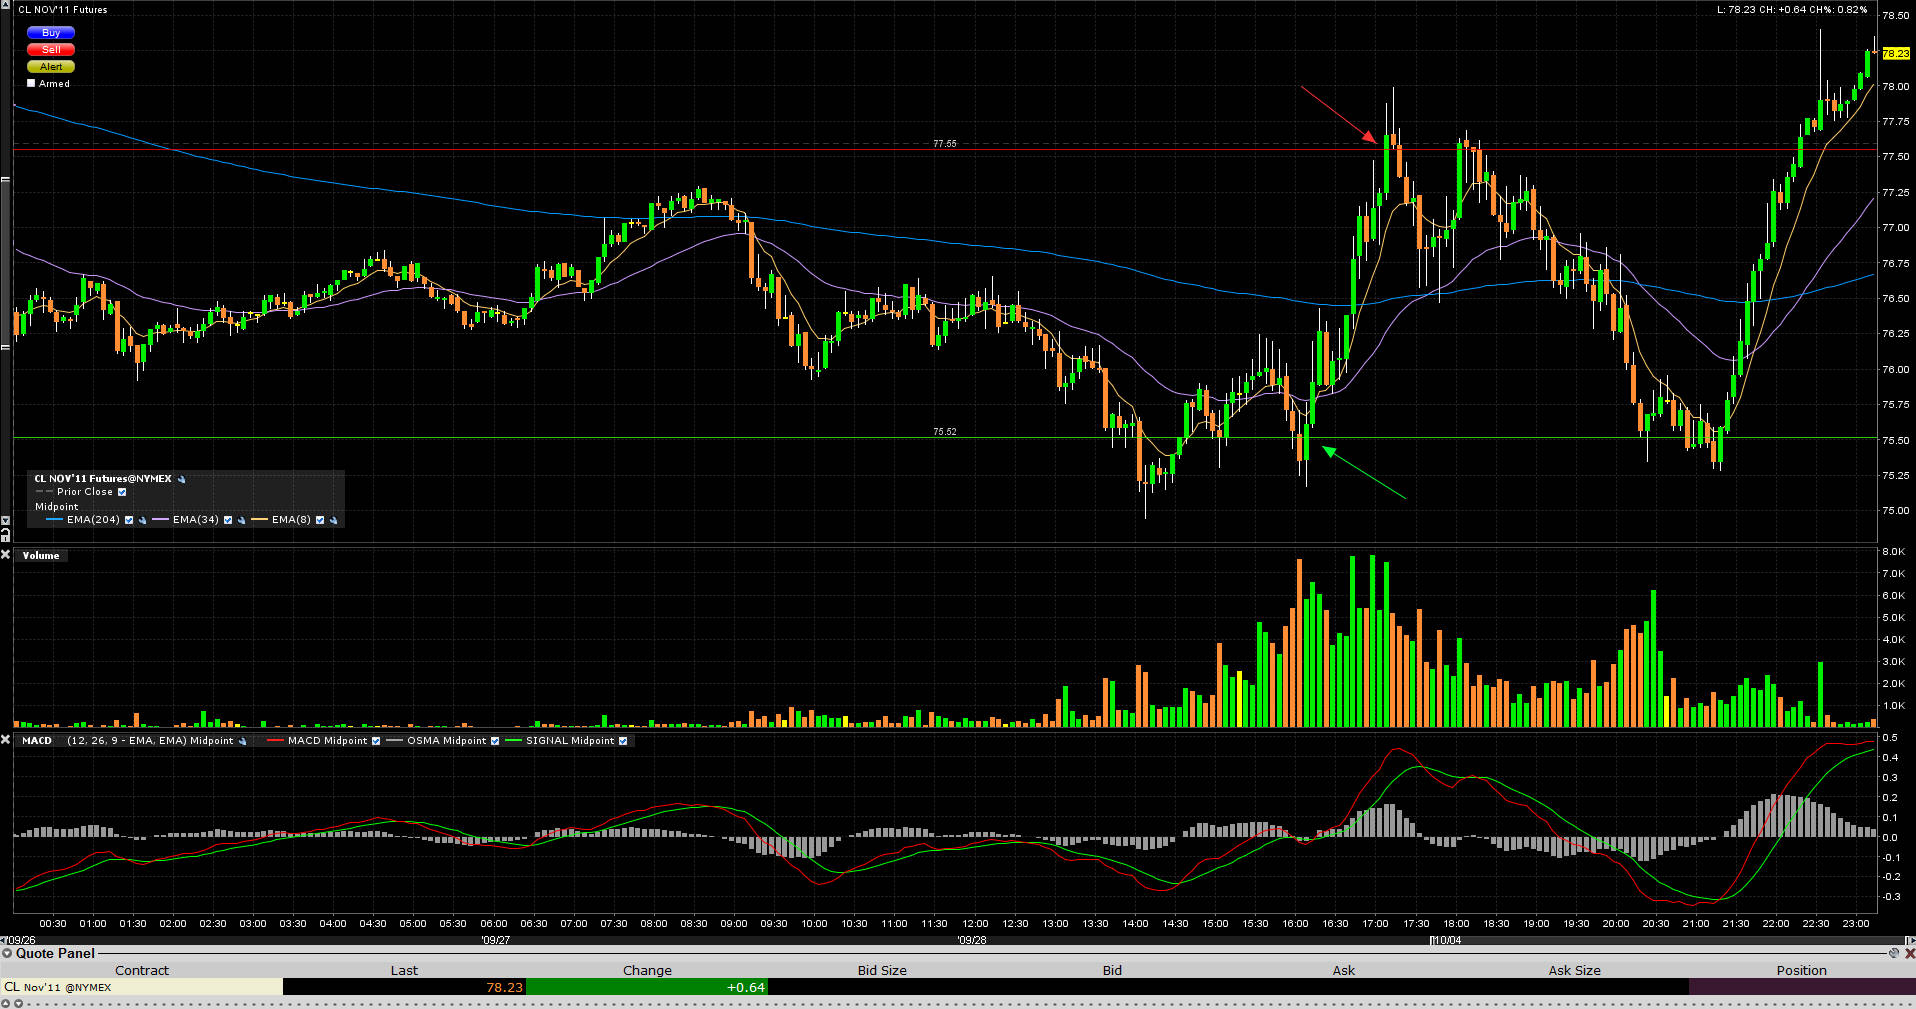Screen dimensions: 1916x1009
Task: Click the 75.52 horizontal line label
Action: coord(945,432)
